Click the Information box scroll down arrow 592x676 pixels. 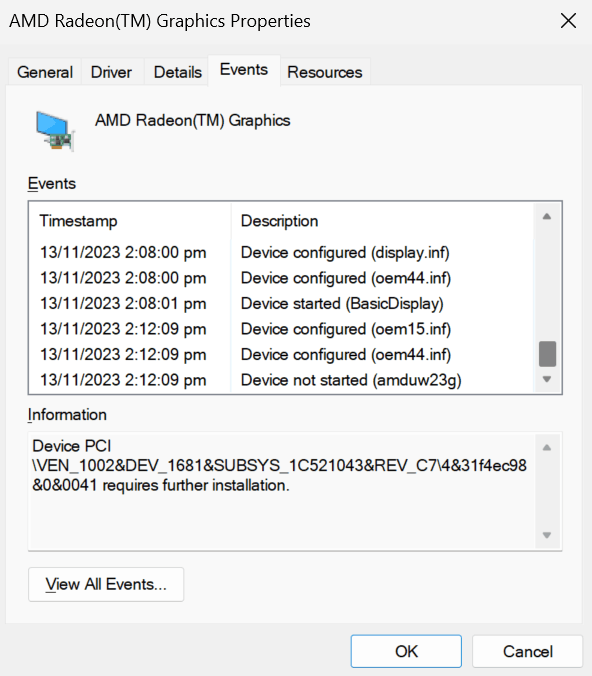pos(547,535)
